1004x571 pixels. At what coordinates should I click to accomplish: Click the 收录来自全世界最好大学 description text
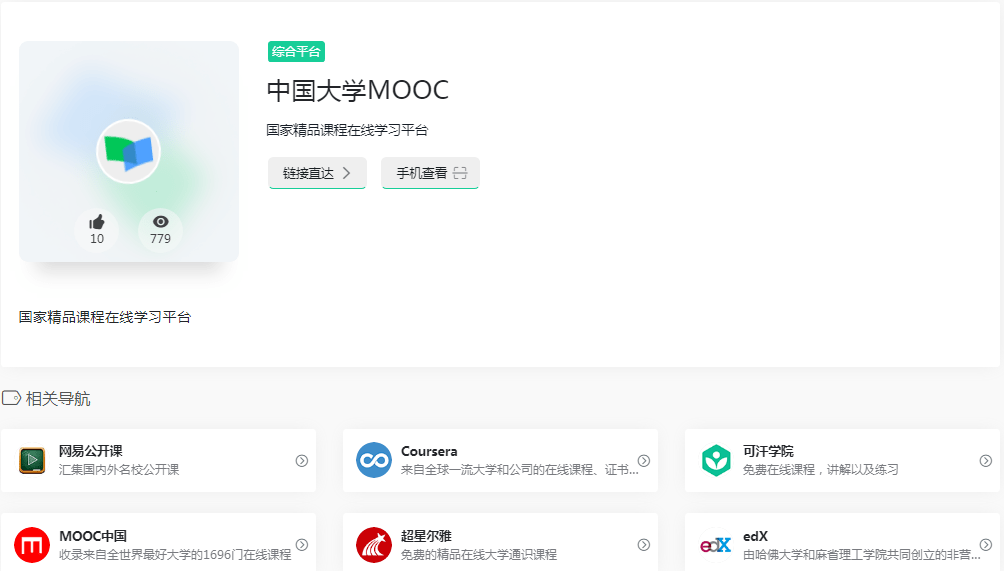click(x=175, y=554)
